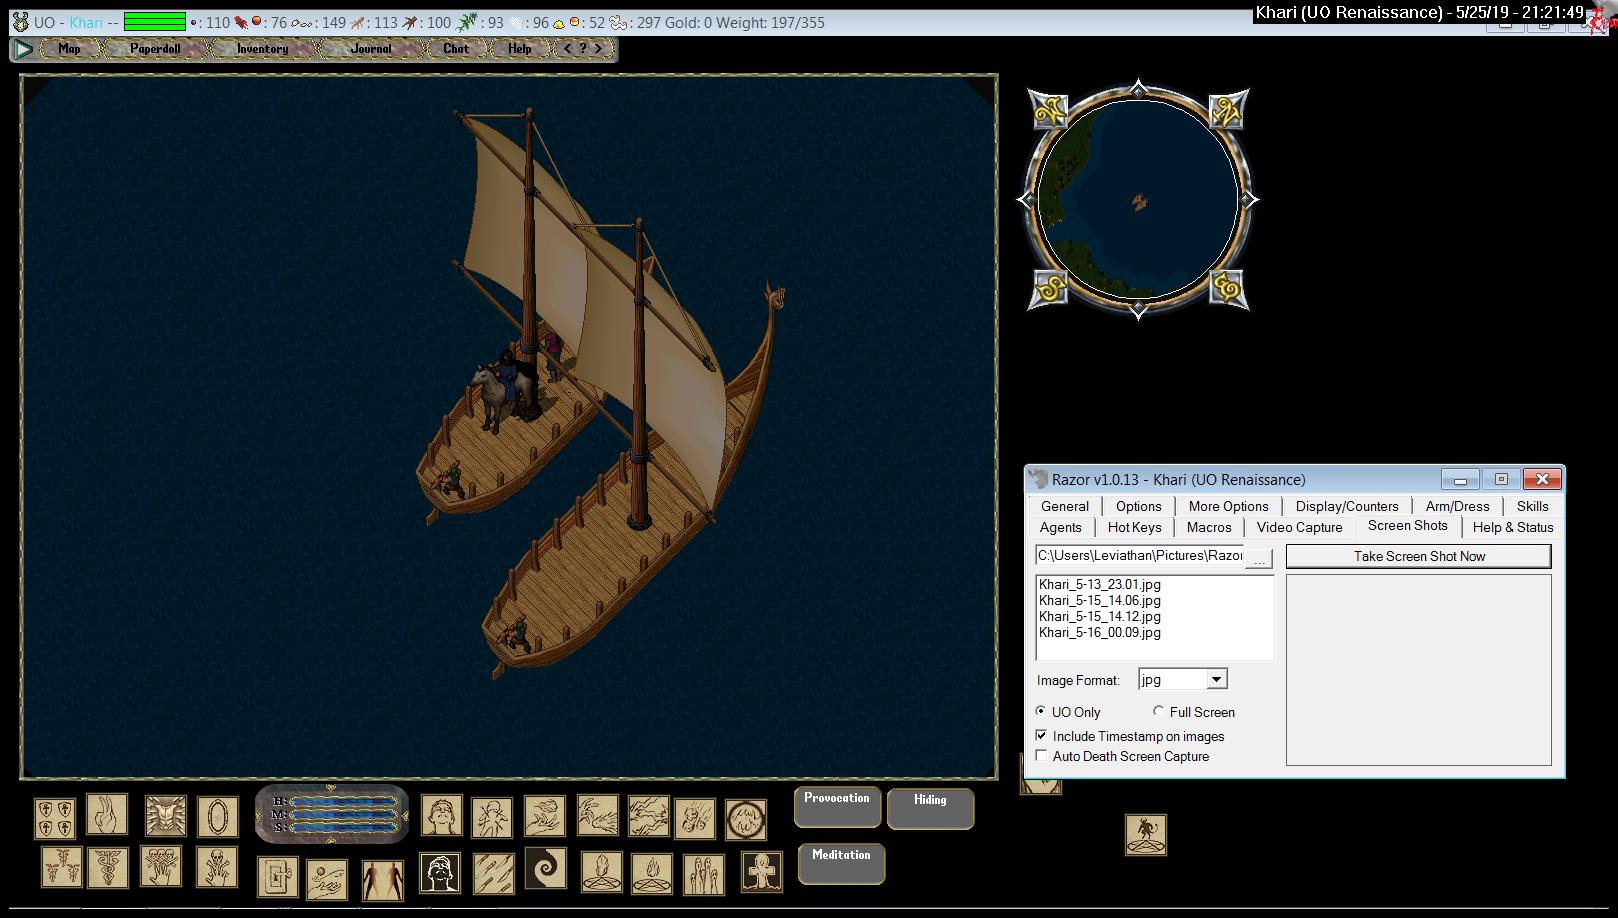Viewport: 1618px width, 918px height.
Task: Click the browse '...' folder button
Action: tap(1259, 557)
